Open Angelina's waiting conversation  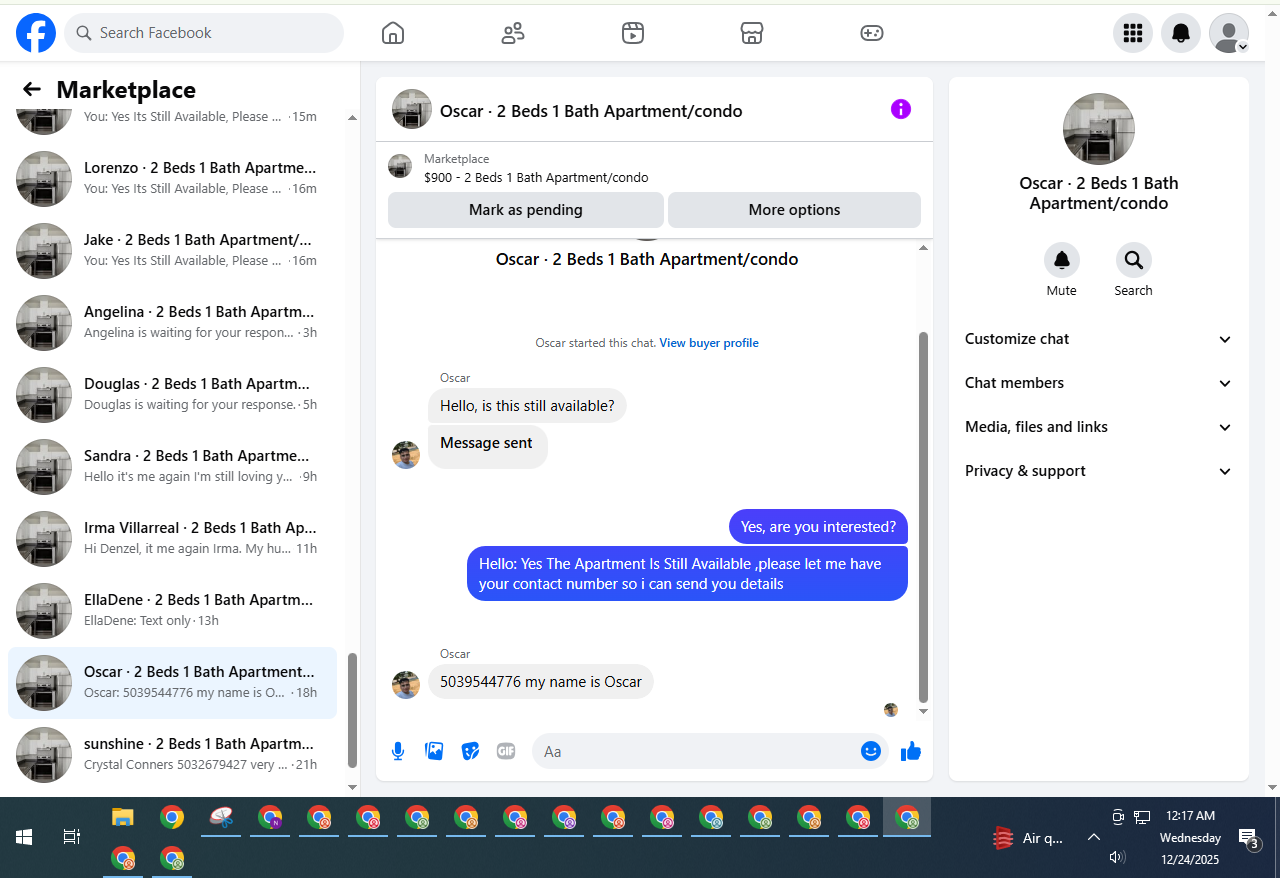(172, 323)
